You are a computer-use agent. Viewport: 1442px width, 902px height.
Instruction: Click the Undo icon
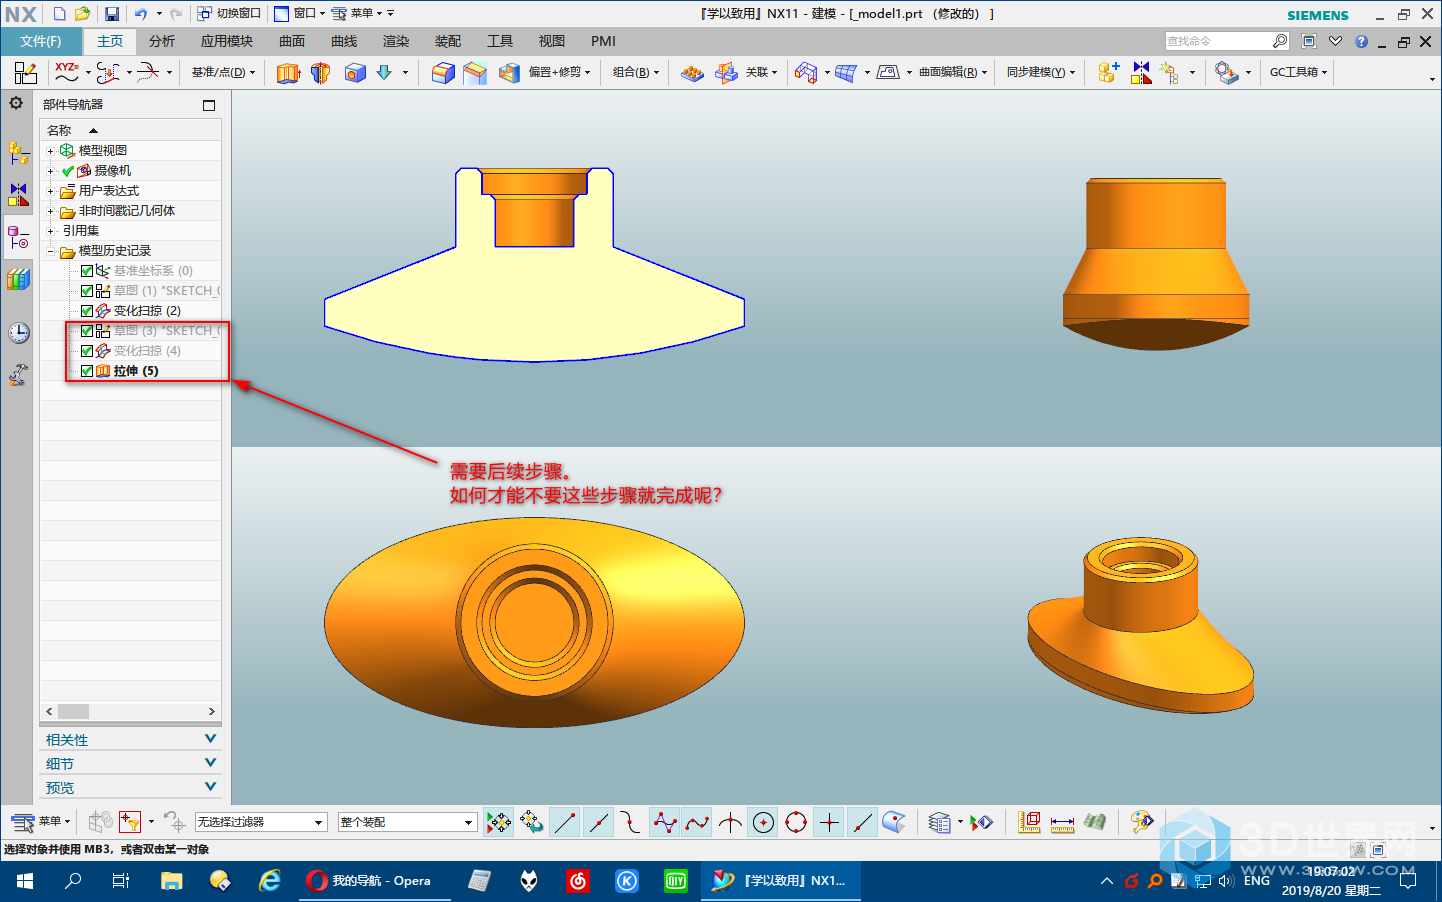click(141, 13)
